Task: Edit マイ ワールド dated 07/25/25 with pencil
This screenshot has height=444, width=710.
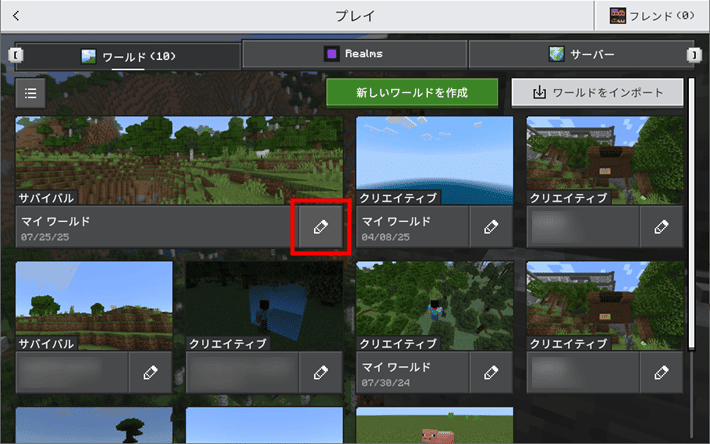Action: (321, 227)
